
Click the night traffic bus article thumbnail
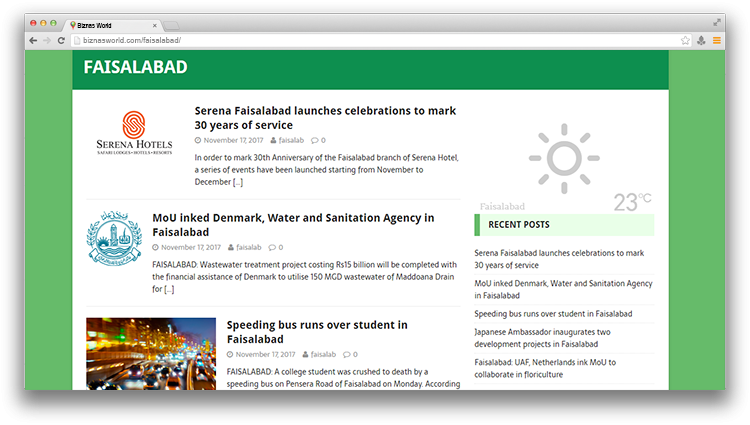tap(150, 353)
